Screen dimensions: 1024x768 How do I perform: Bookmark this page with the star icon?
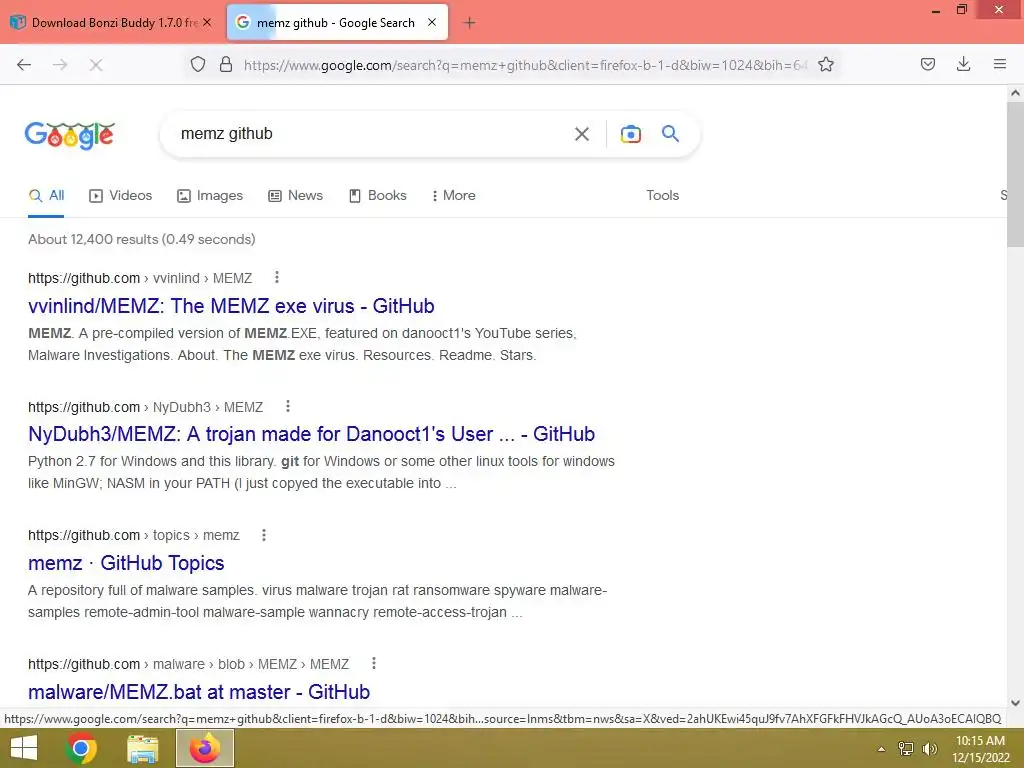[826, 64]
